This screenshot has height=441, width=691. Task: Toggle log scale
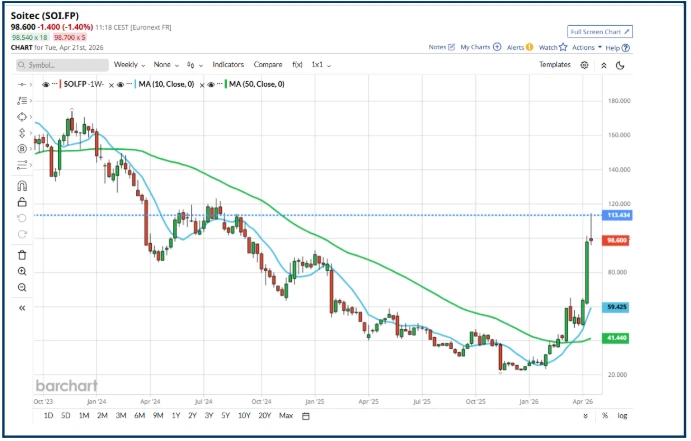pos(622,415)
